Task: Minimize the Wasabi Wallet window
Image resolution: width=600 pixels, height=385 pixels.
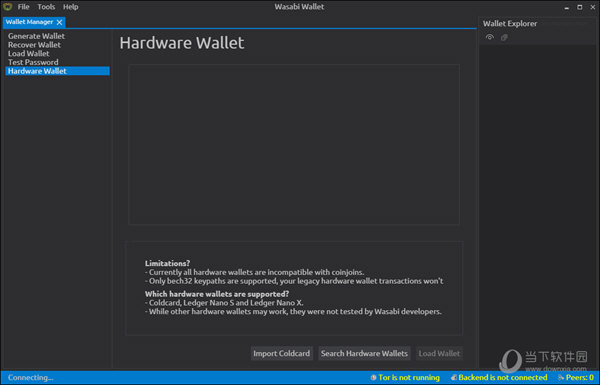Action: [x=567, y=7]
